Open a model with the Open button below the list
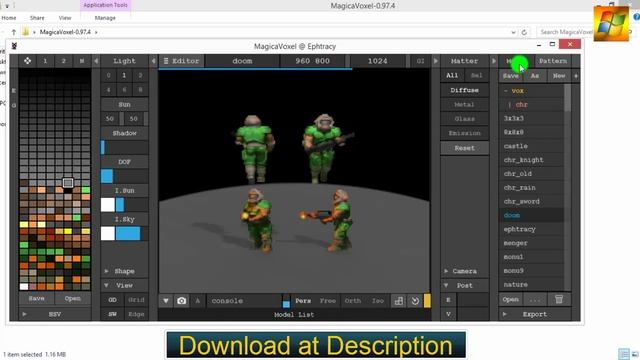Screen dimensions: 640x360 511,299
